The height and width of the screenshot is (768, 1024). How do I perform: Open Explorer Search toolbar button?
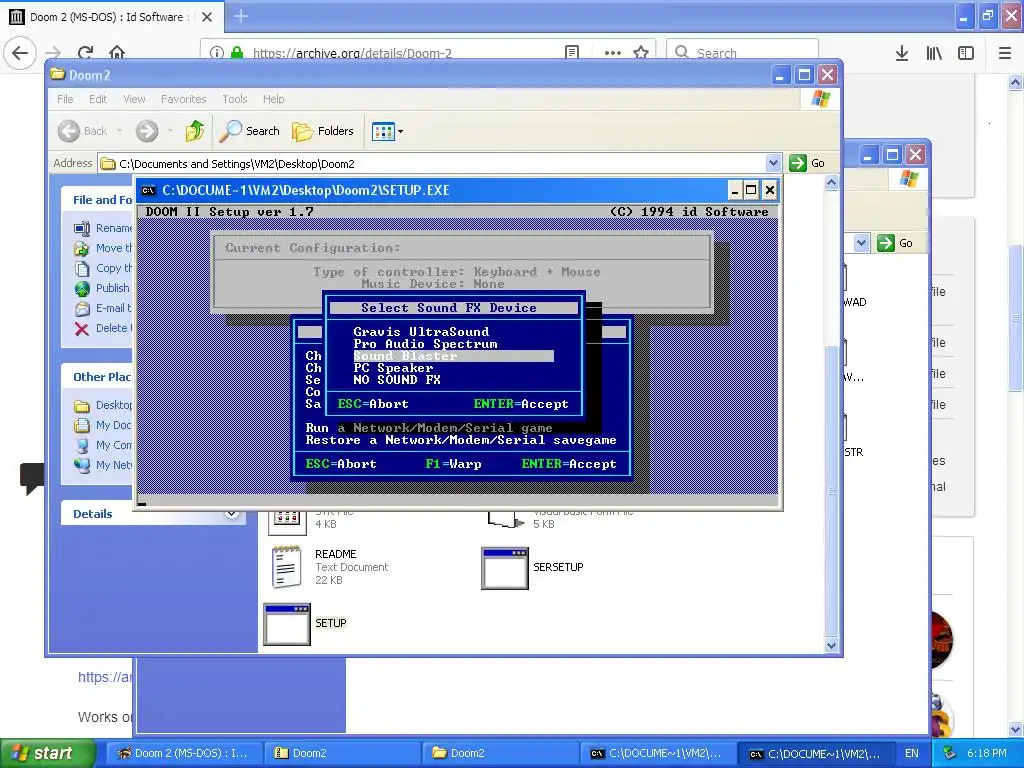pyautogui.click(x=249, y=131)
